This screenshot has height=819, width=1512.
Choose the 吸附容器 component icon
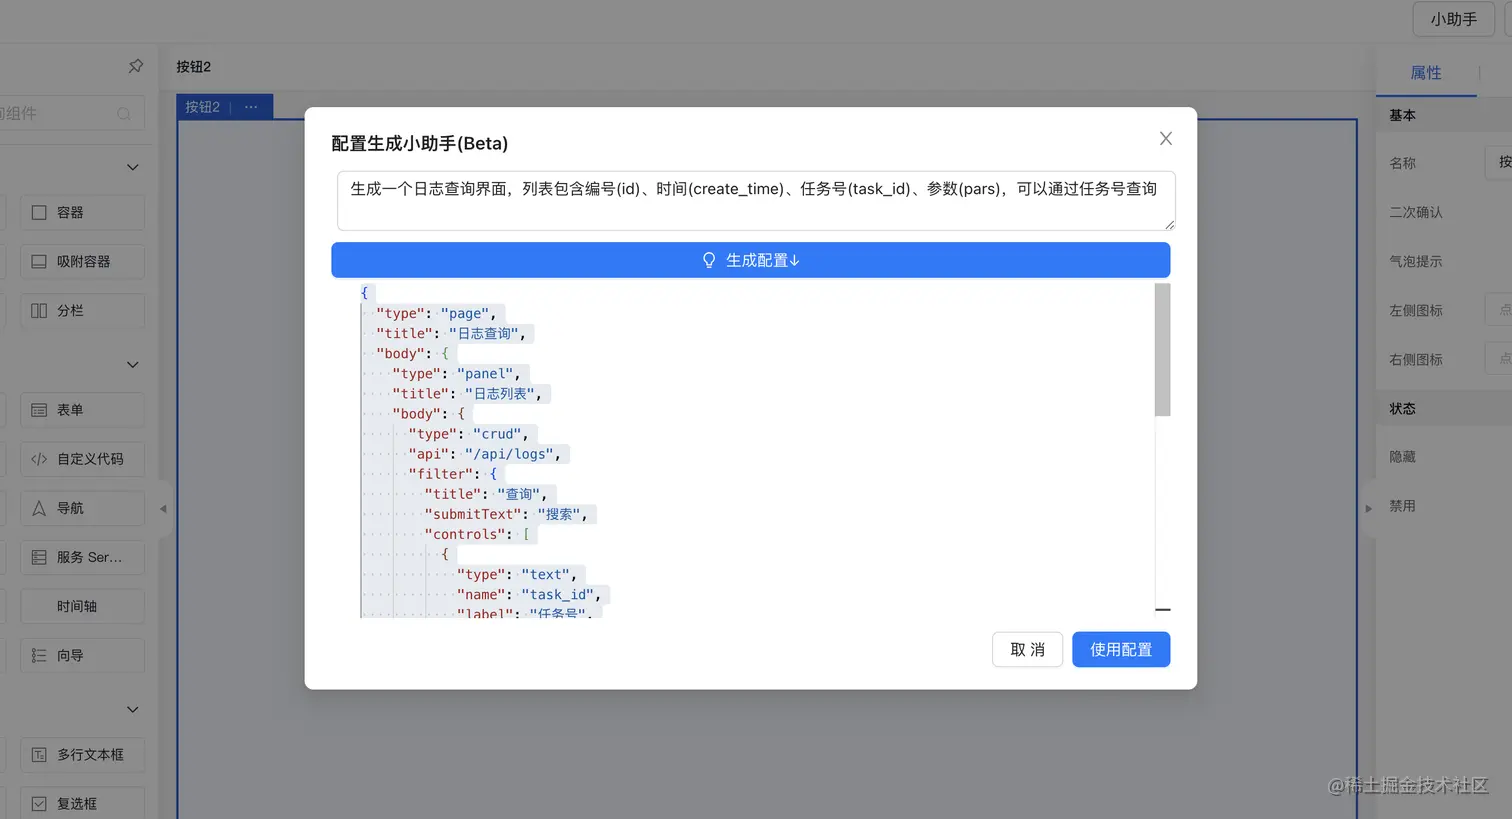(39, 261)
